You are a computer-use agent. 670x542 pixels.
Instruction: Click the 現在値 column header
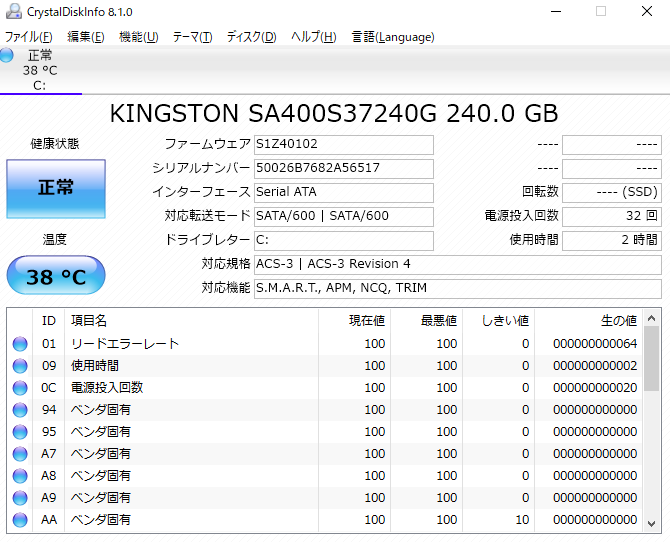click(x=354, y=321)
